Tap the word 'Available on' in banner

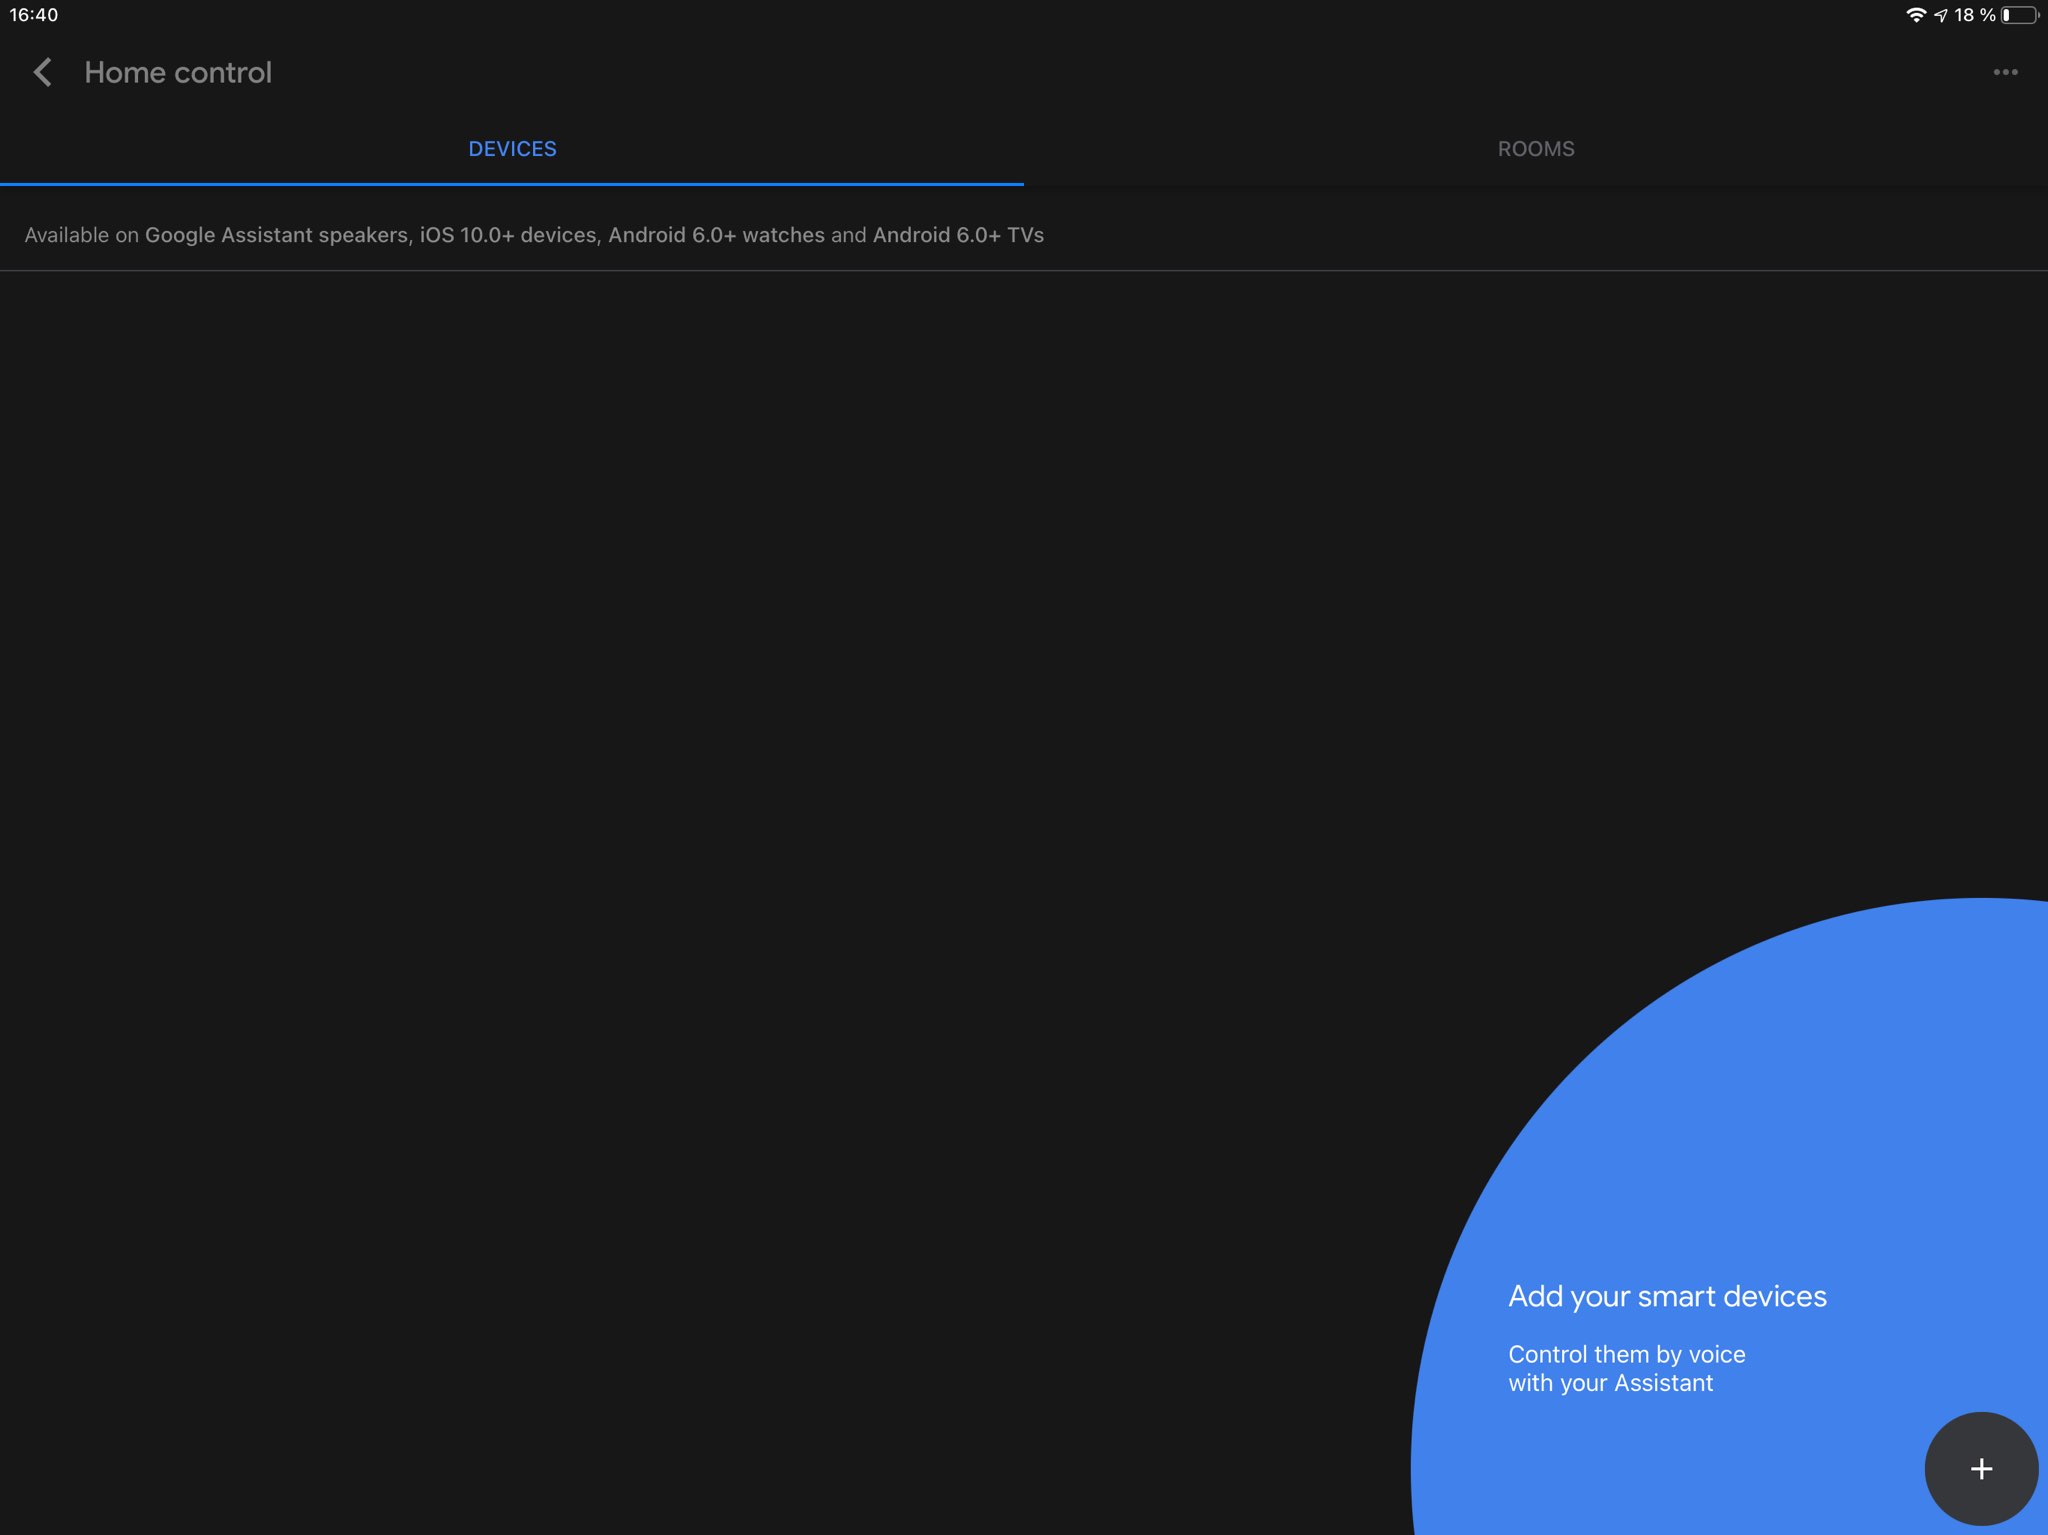[x=81, y=235]
